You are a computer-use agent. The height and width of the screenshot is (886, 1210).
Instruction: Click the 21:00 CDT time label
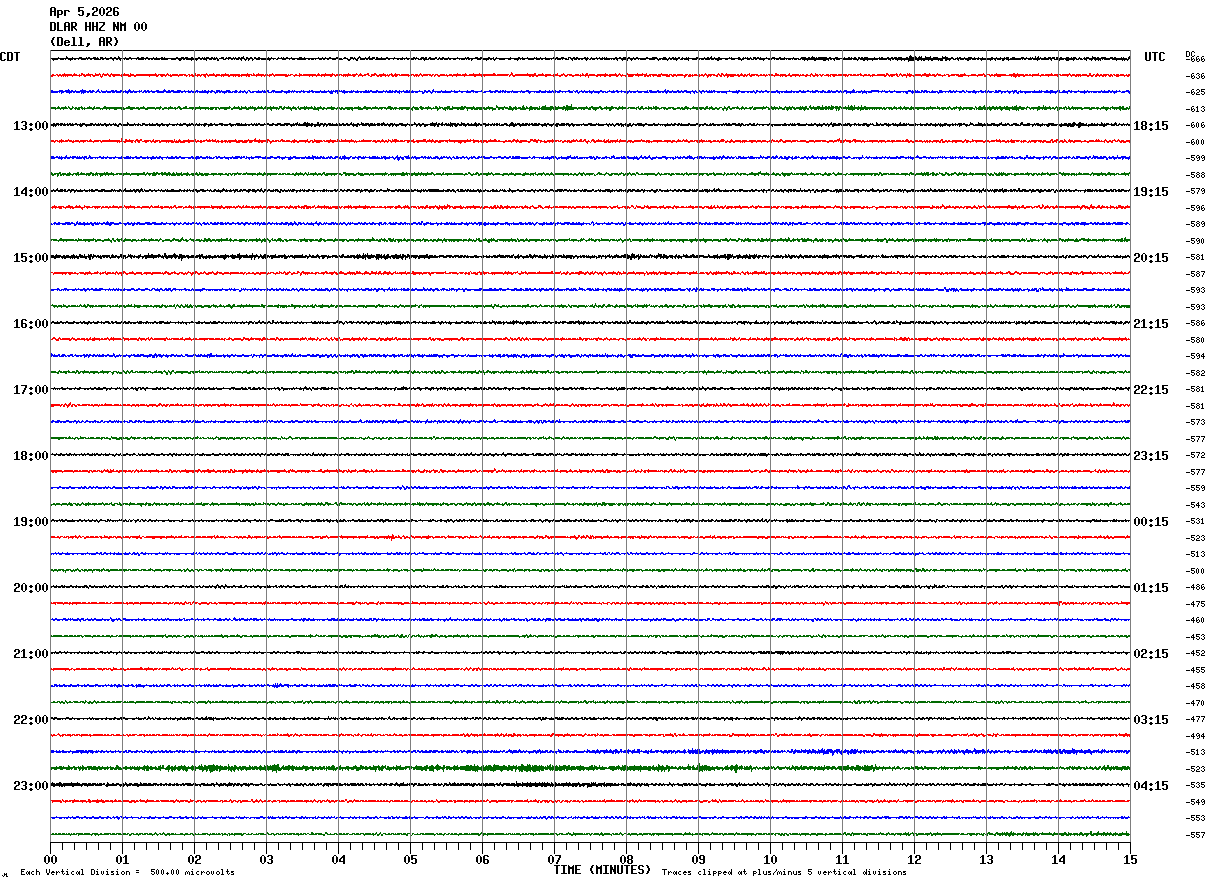click(31, 654)
